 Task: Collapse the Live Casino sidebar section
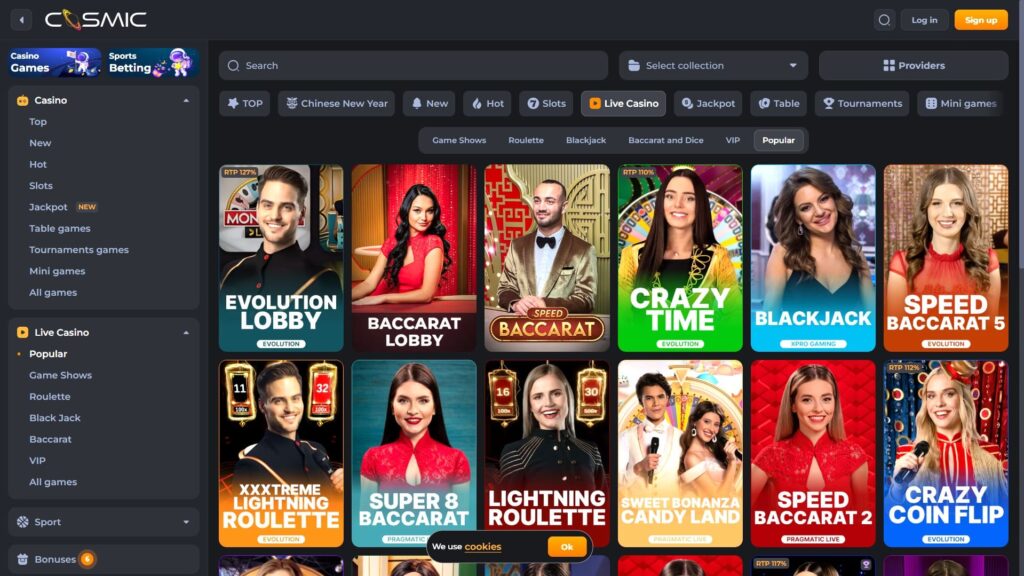(186, 332)
